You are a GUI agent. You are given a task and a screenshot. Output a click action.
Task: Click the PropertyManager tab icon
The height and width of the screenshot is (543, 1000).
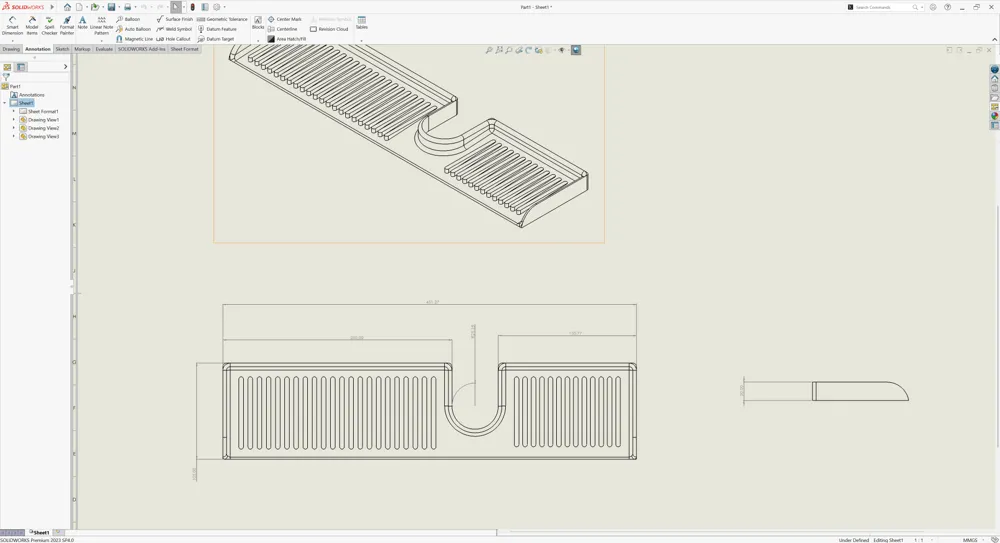click(x=21, y=67)
